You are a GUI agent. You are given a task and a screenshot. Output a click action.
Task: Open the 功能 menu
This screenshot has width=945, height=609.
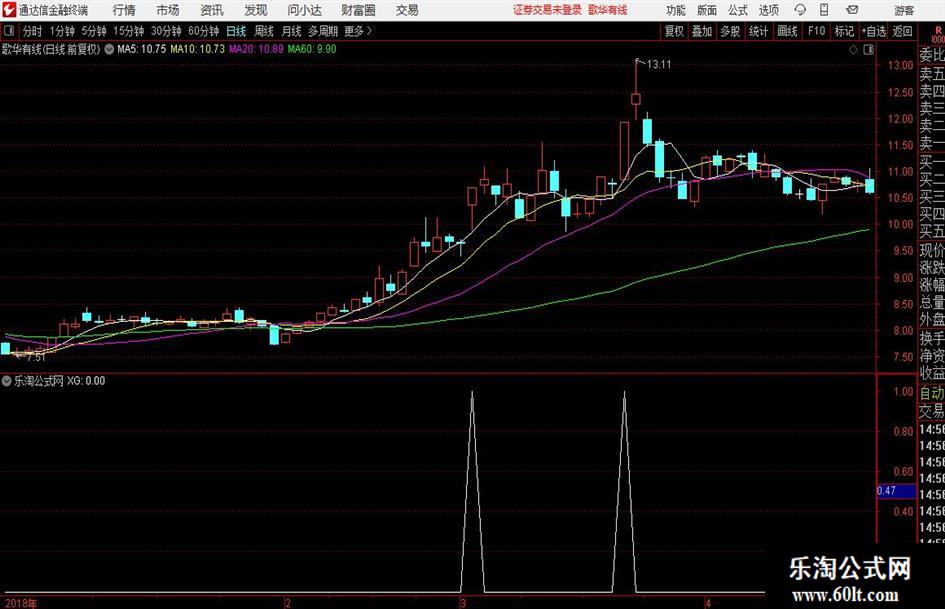coord(676,10)
